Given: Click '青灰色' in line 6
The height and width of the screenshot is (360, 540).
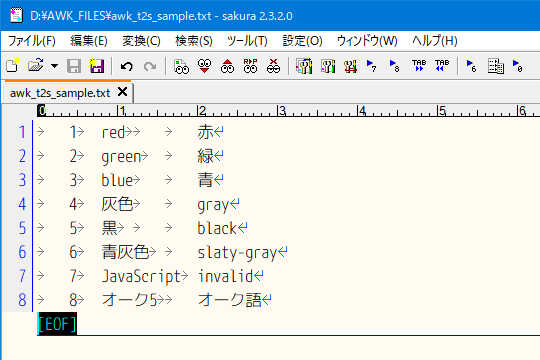Looking at the screenshot, I should click(x=125, y=252).
